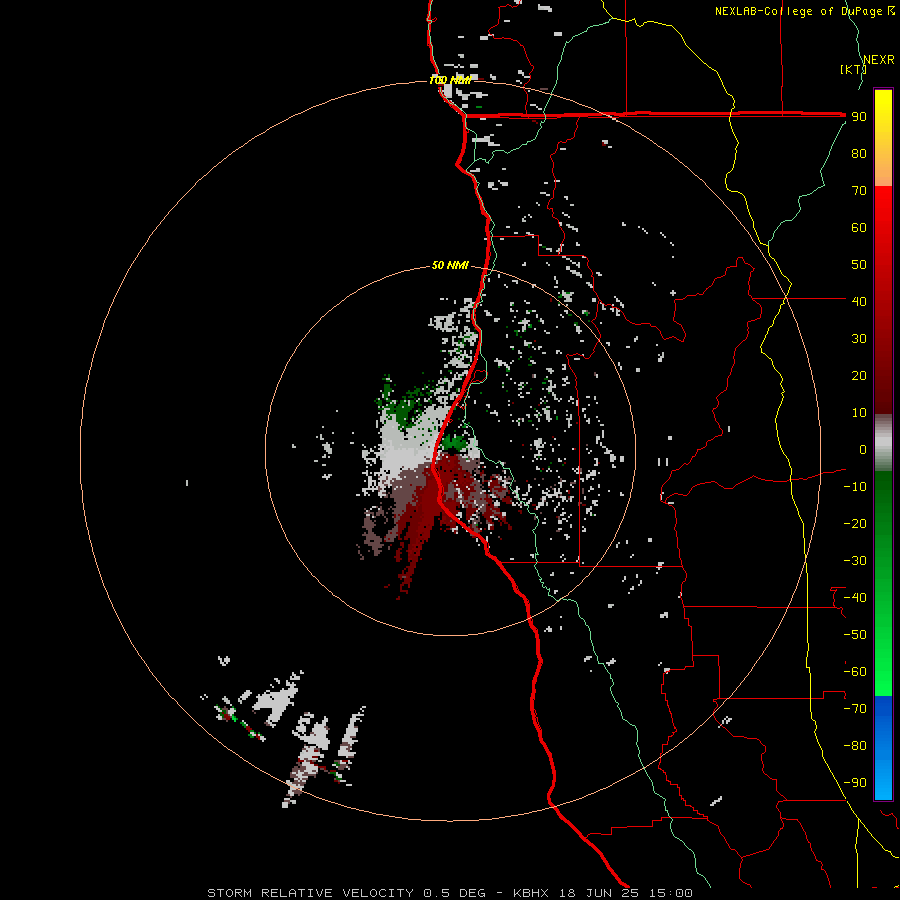
Task: Click the 50 NMI range ring label
Action: [450, 265]
